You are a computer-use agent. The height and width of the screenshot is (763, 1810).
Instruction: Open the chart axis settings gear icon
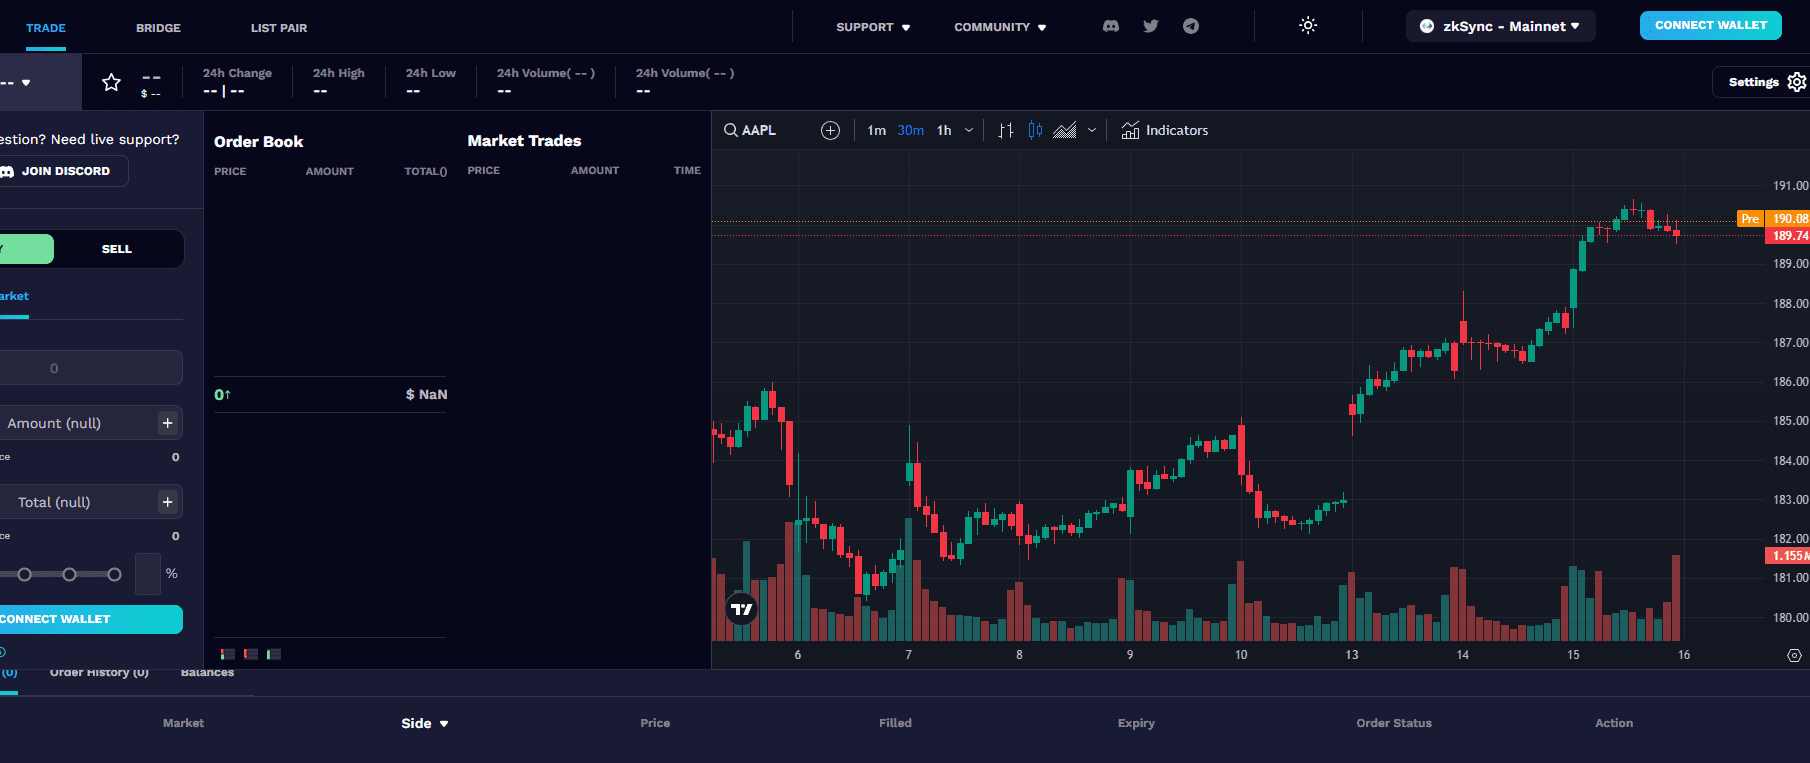tap(1794, 655)
